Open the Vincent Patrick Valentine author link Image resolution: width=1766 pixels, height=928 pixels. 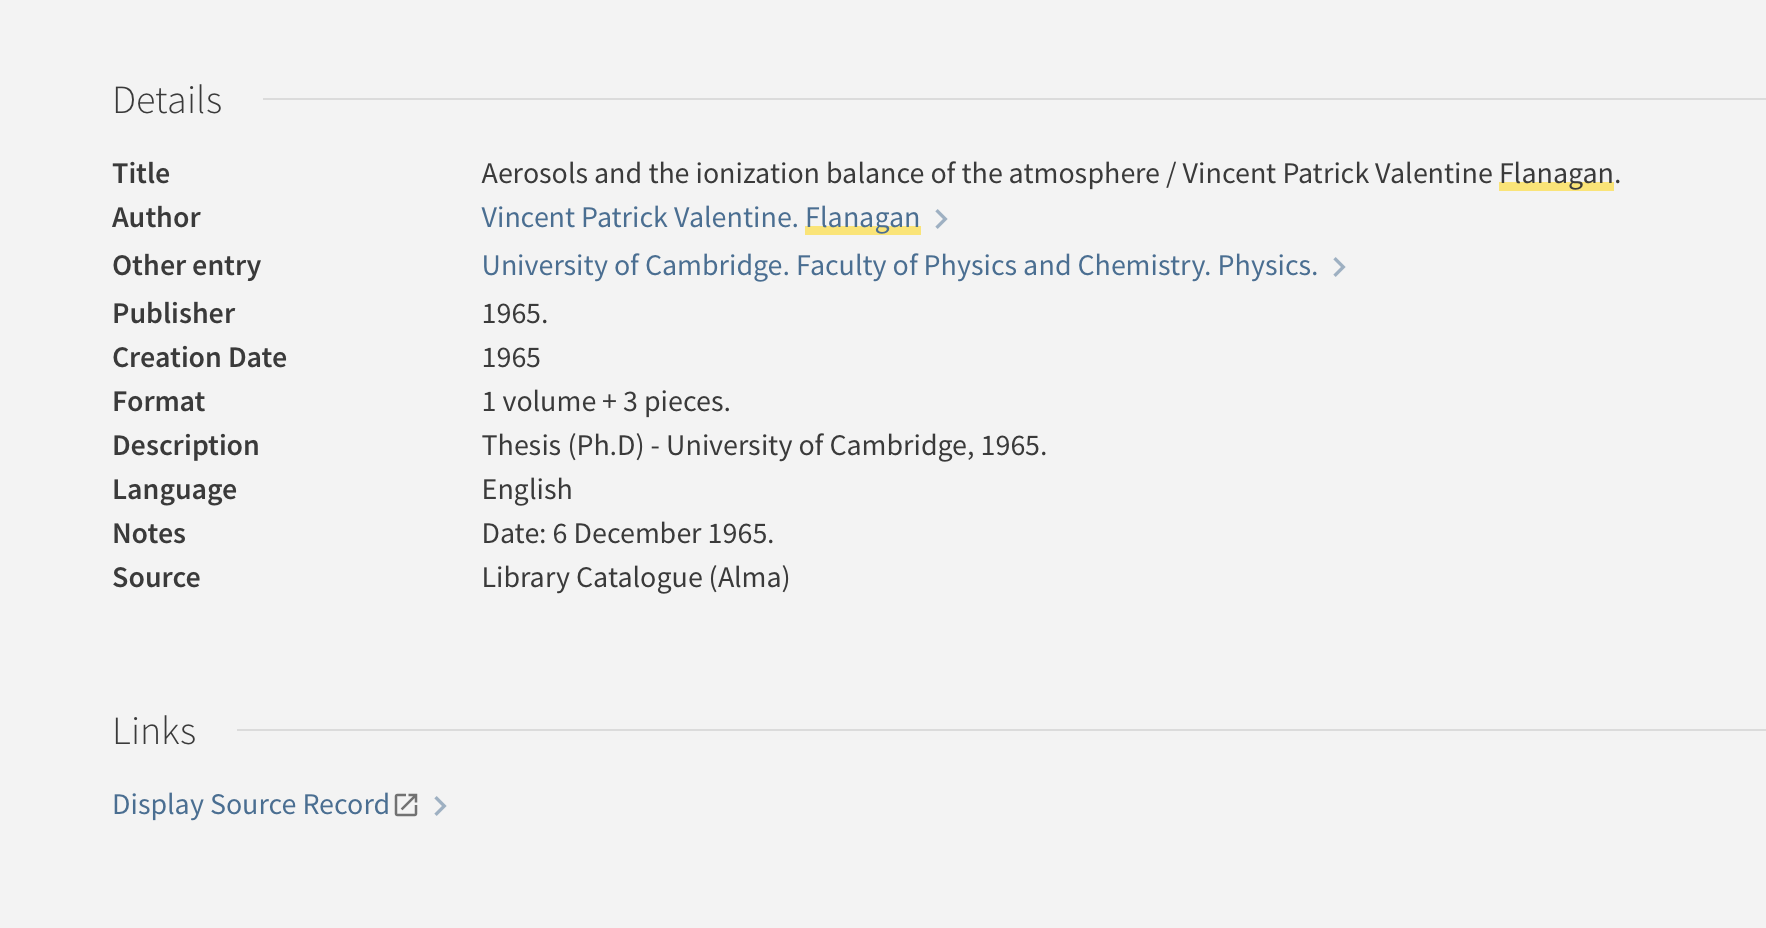point(638,218)
